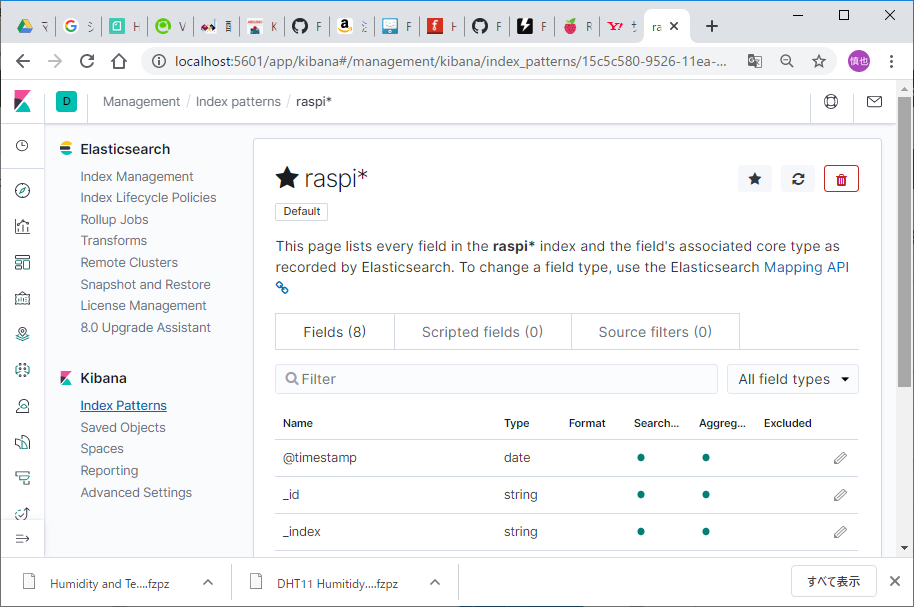
Task: Switch to the Amazon browser tab
Action: (x=353, y=26)
